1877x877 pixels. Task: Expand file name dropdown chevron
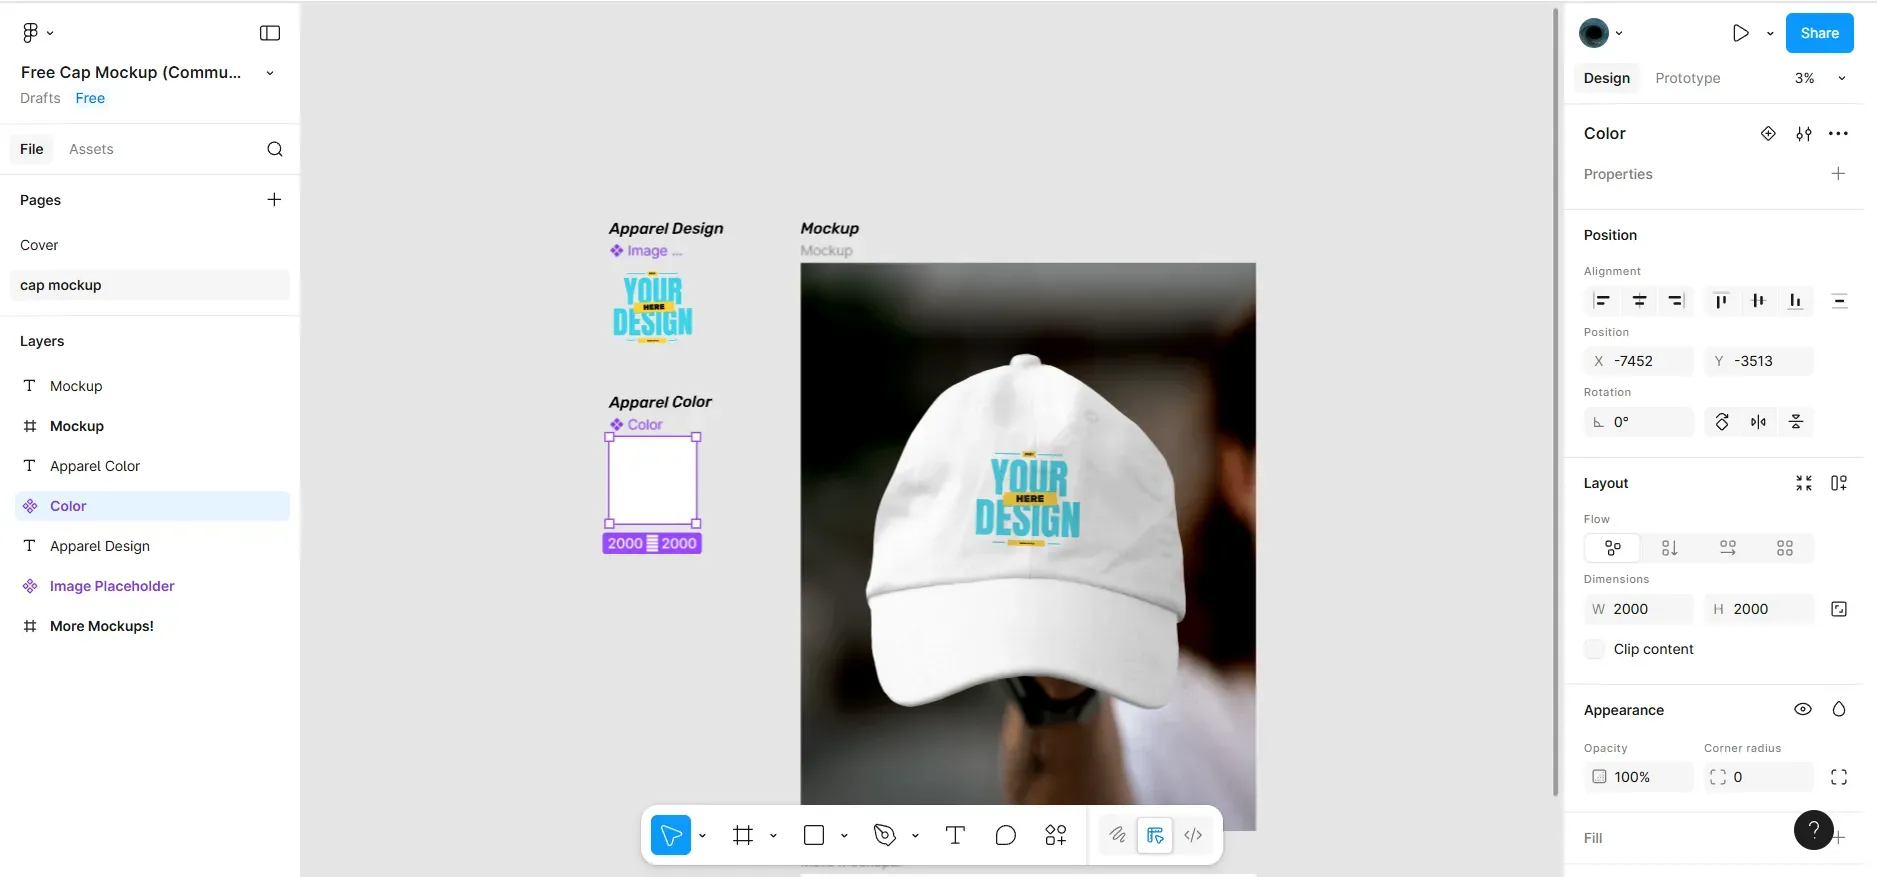pos(270,73)
